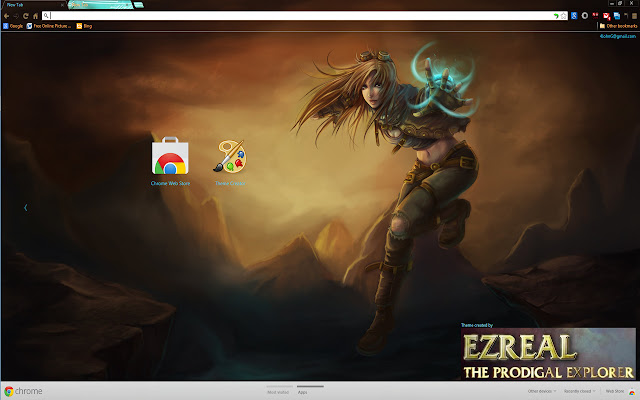Click the Chrome logo in footer bar
This screenshot has height=400, width=640.
pyautogui.click(x=23, y=391)
